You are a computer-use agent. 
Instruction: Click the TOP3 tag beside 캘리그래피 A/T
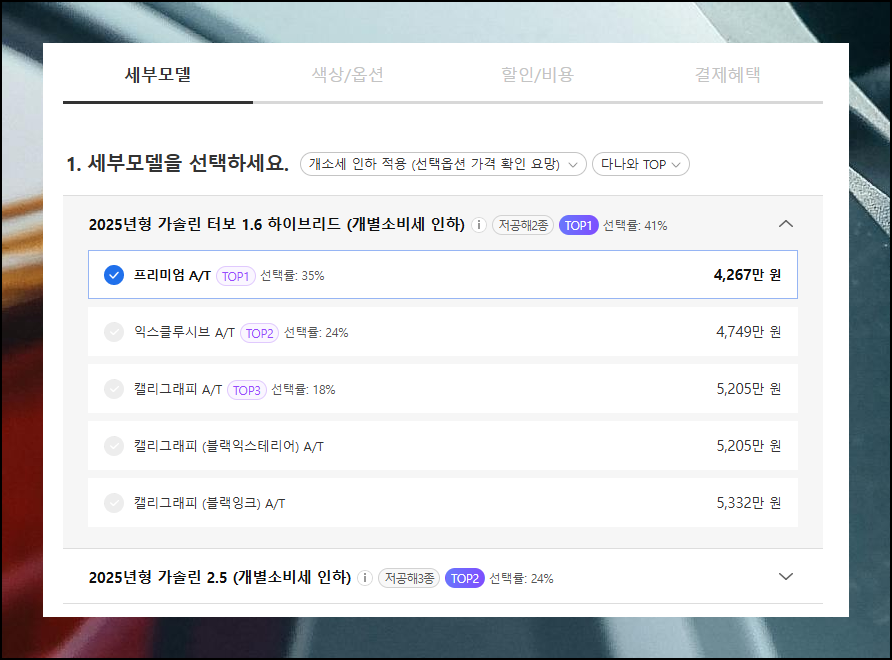click(247, 390)
